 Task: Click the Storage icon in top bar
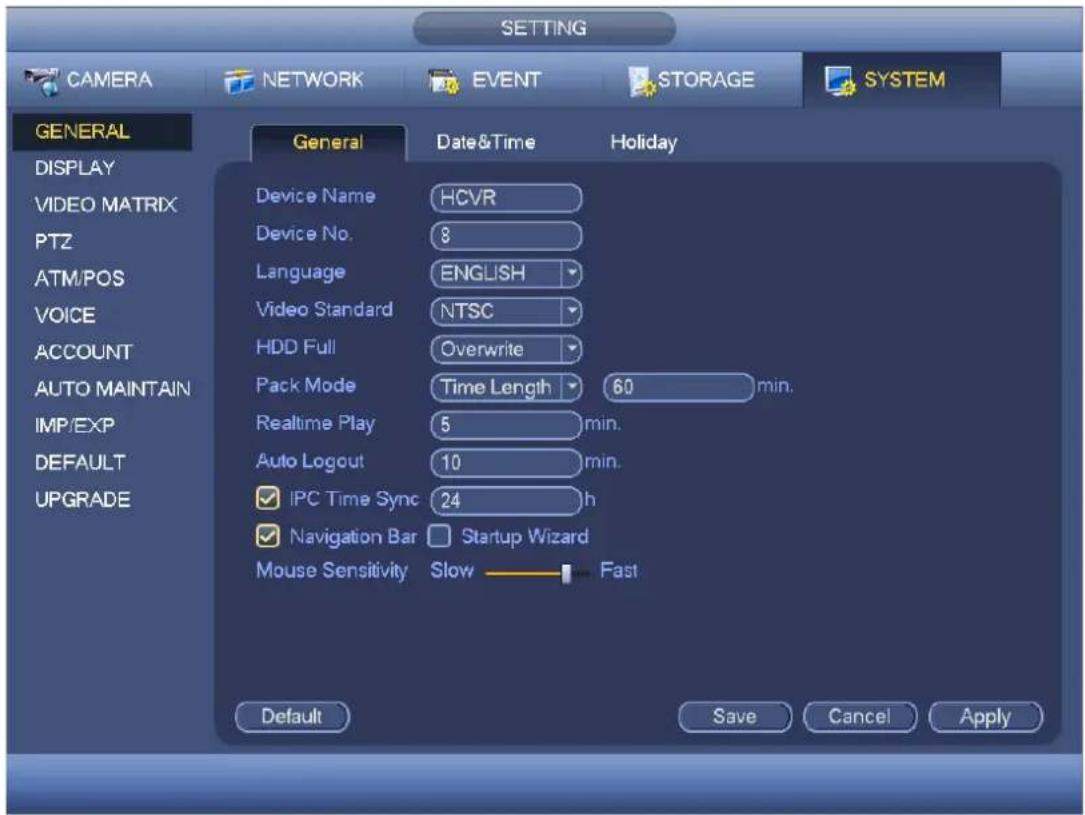pos(641,81)
